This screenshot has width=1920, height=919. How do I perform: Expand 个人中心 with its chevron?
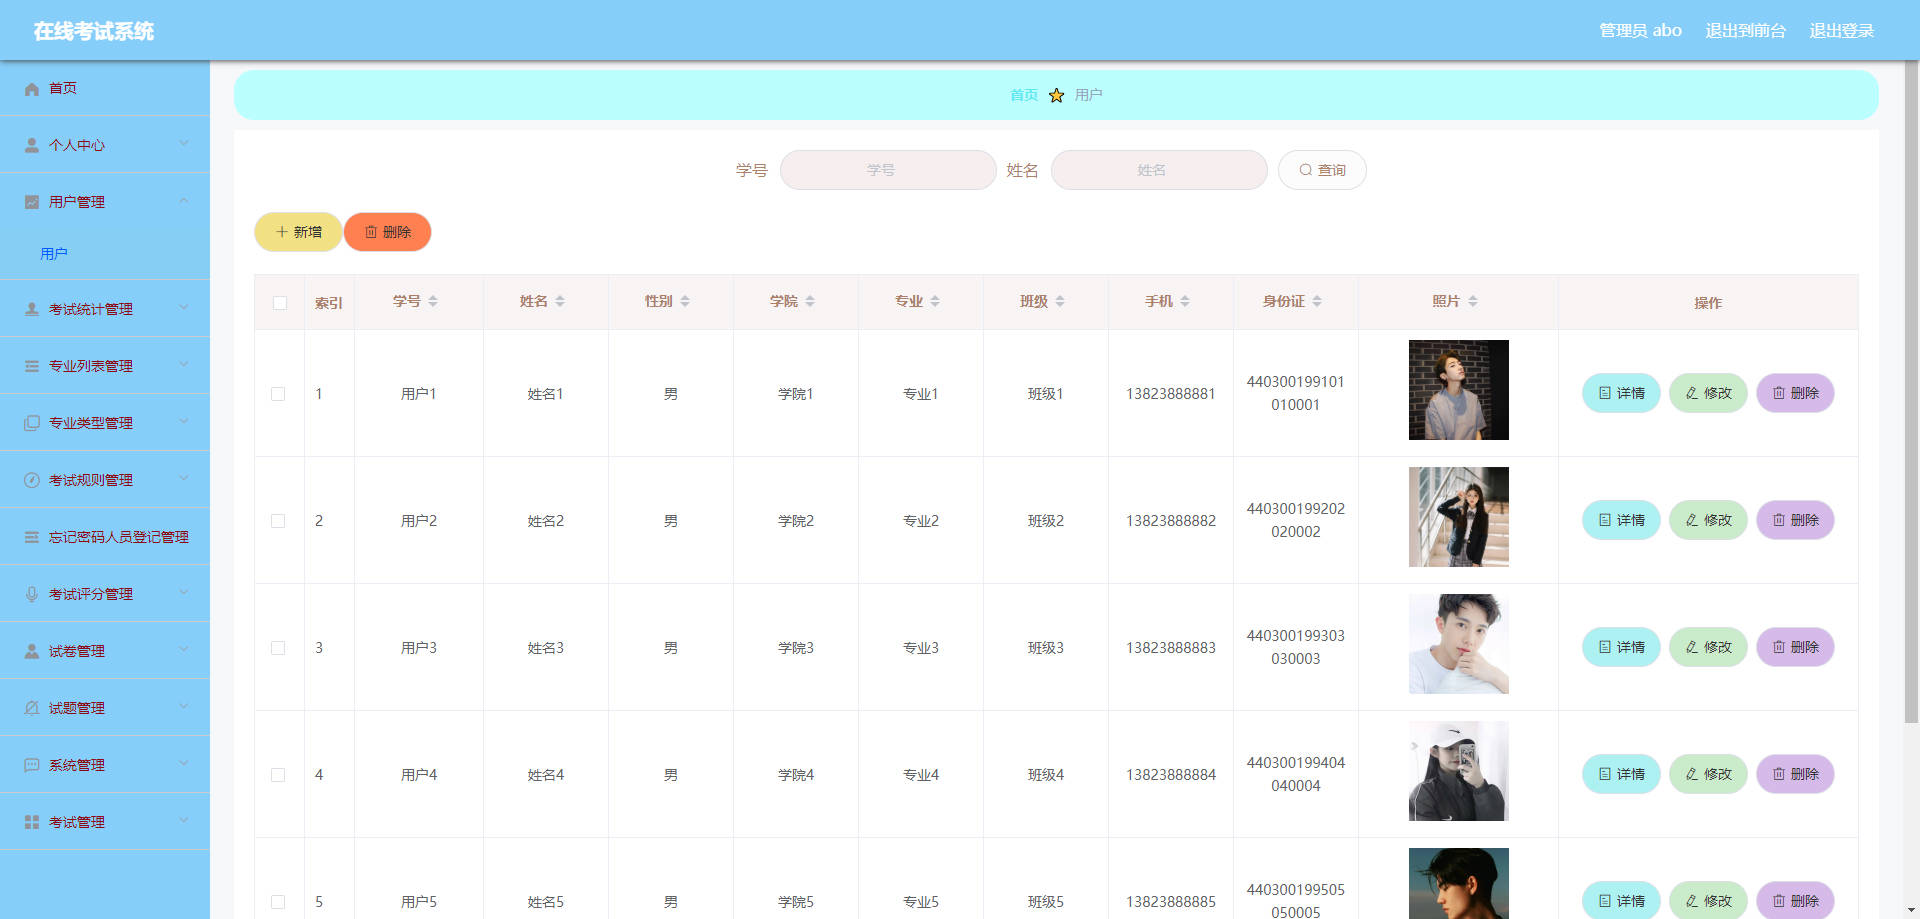[184, 144]
